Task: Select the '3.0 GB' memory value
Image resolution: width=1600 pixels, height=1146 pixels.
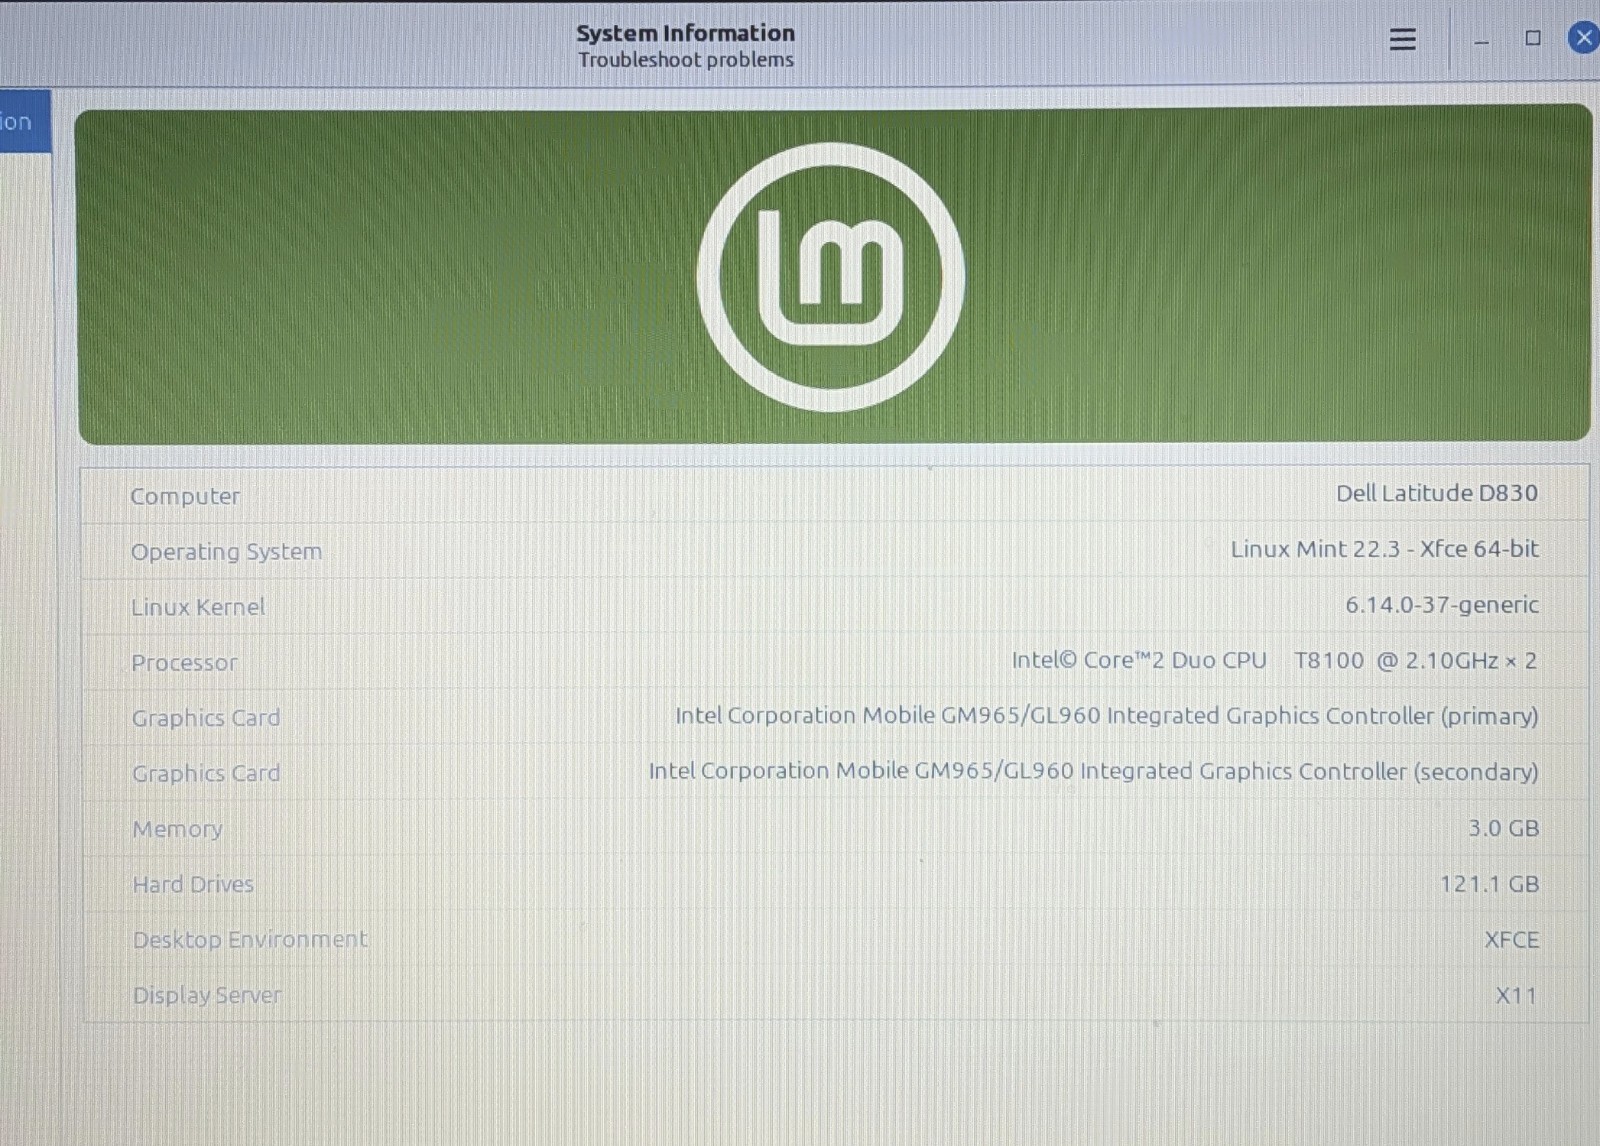Action: pyautogui.click(x=1503, y=828)
